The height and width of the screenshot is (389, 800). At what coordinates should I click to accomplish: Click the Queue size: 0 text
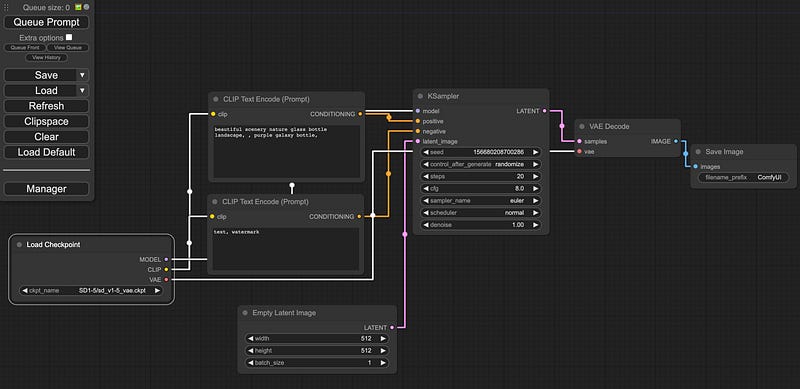coord(46,8)
